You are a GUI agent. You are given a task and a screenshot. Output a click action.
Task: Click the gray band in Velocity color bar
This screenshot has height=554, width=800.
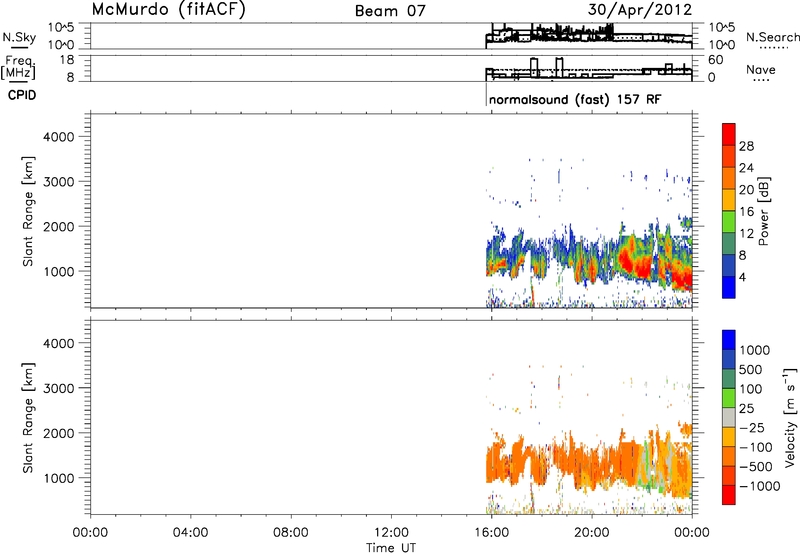pos(729,417)
